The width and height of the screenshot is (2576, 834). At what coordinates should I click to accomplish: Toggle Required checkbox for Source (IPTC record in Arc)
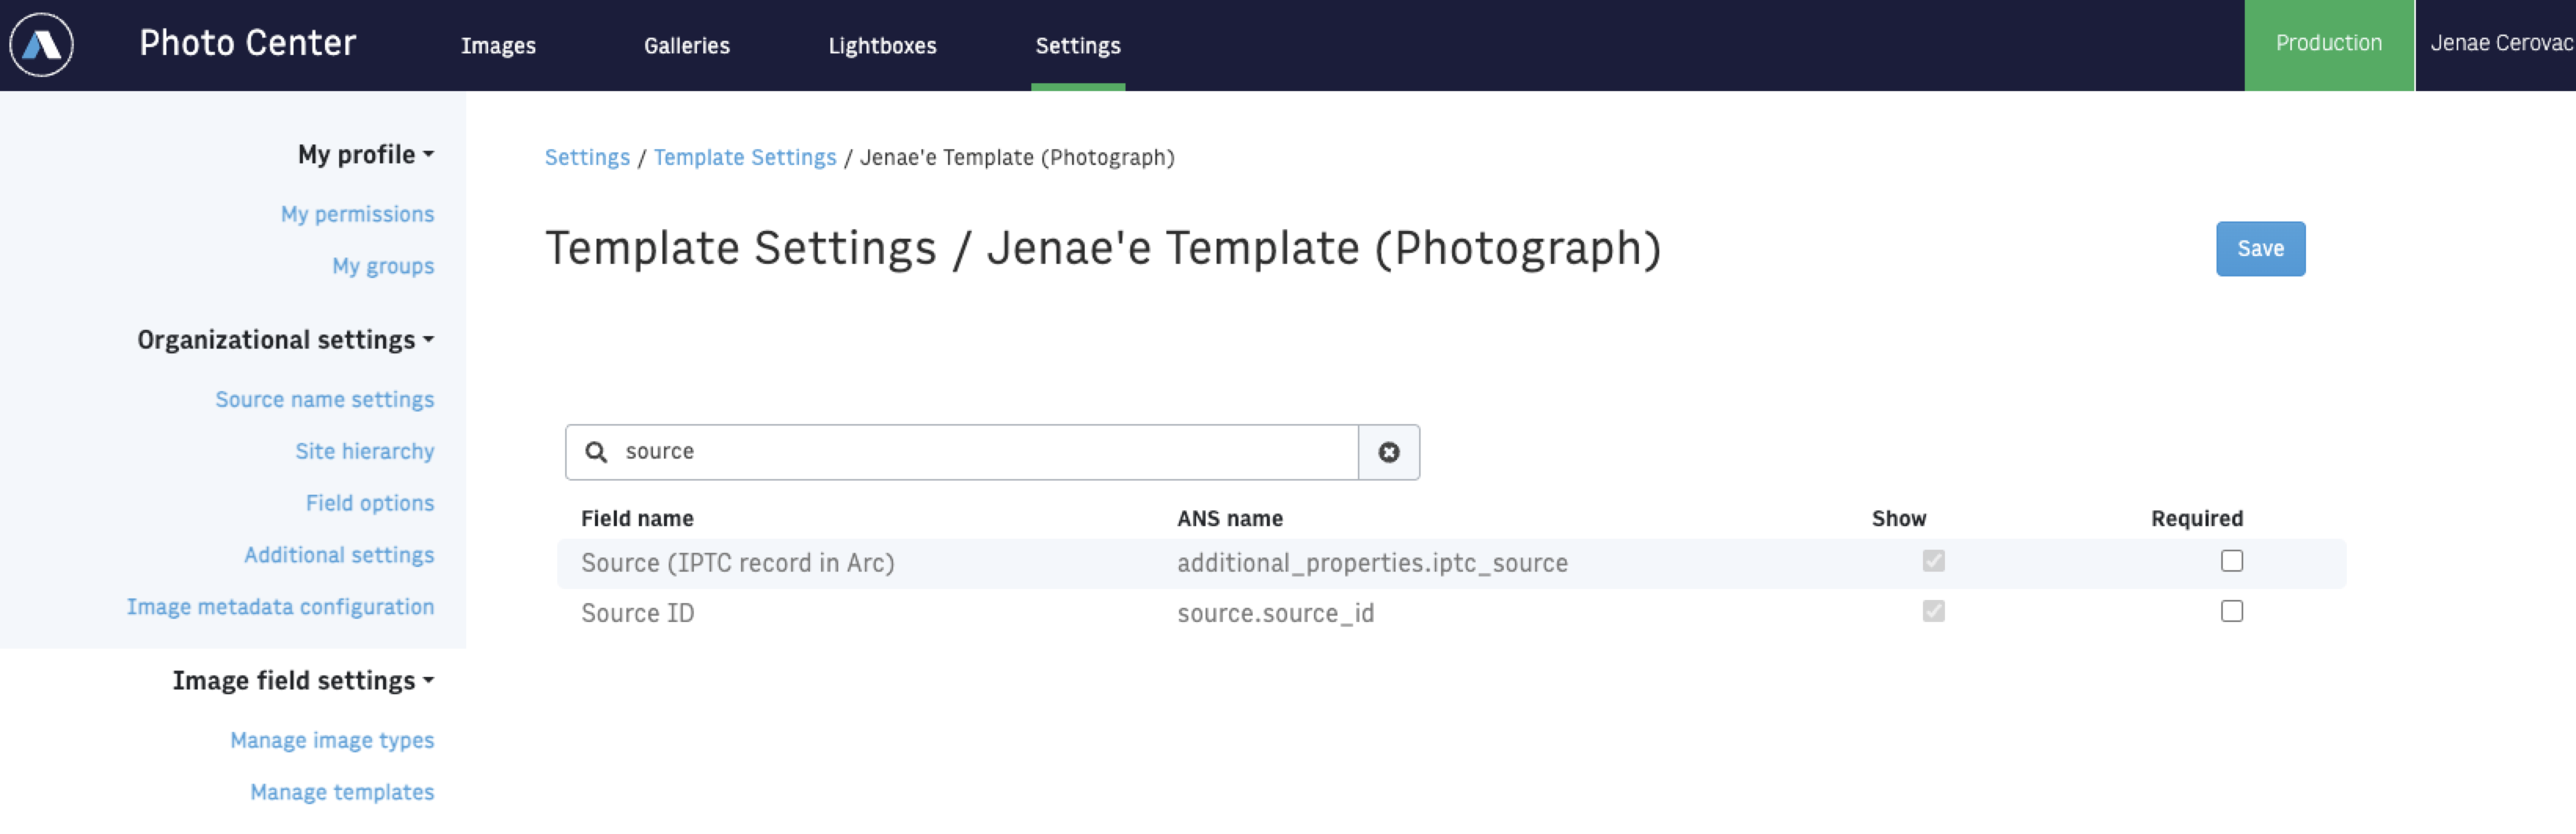[x=2231, y=561]
